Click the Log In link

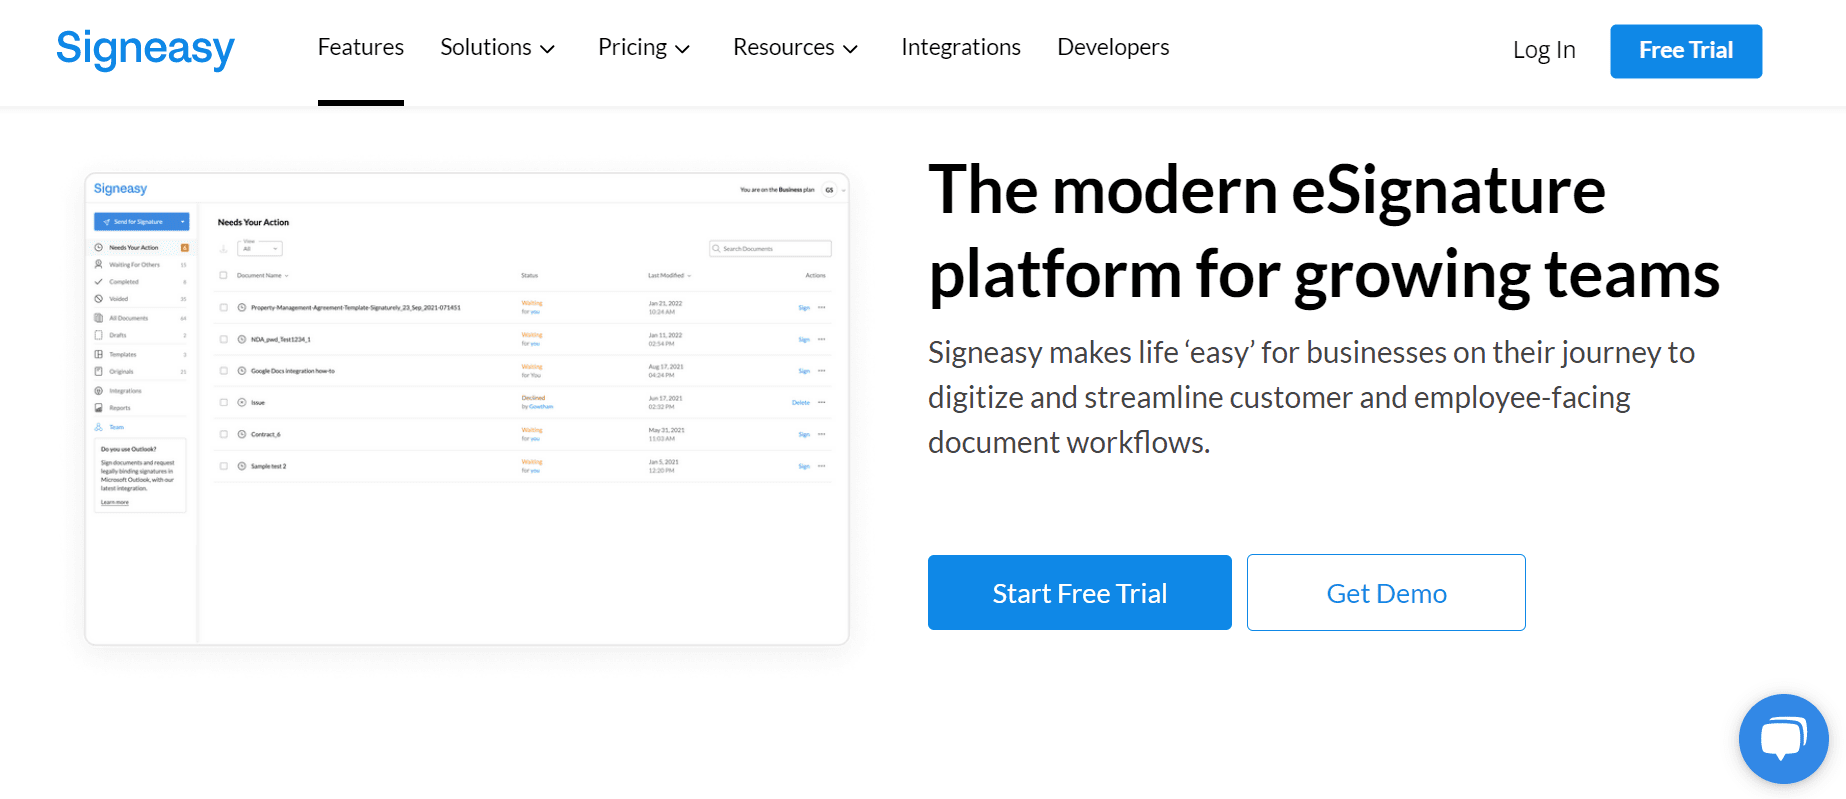tap(1544, 50)
